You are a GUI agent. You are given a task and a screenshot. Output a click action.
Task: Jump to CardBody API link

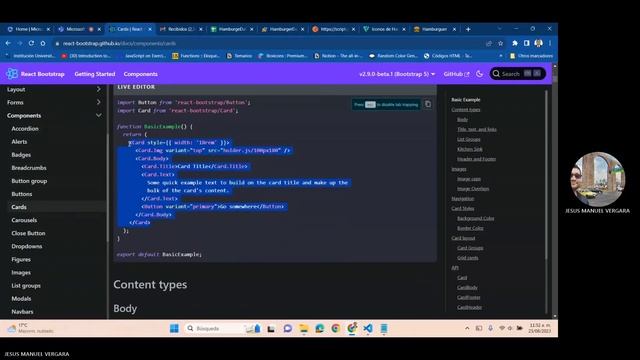pyautogui.click(x=467, y=287)
